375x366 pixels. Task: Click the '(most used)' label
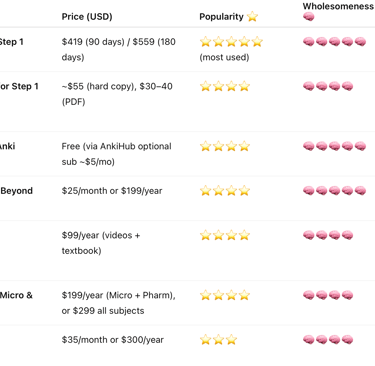[224, 57]
